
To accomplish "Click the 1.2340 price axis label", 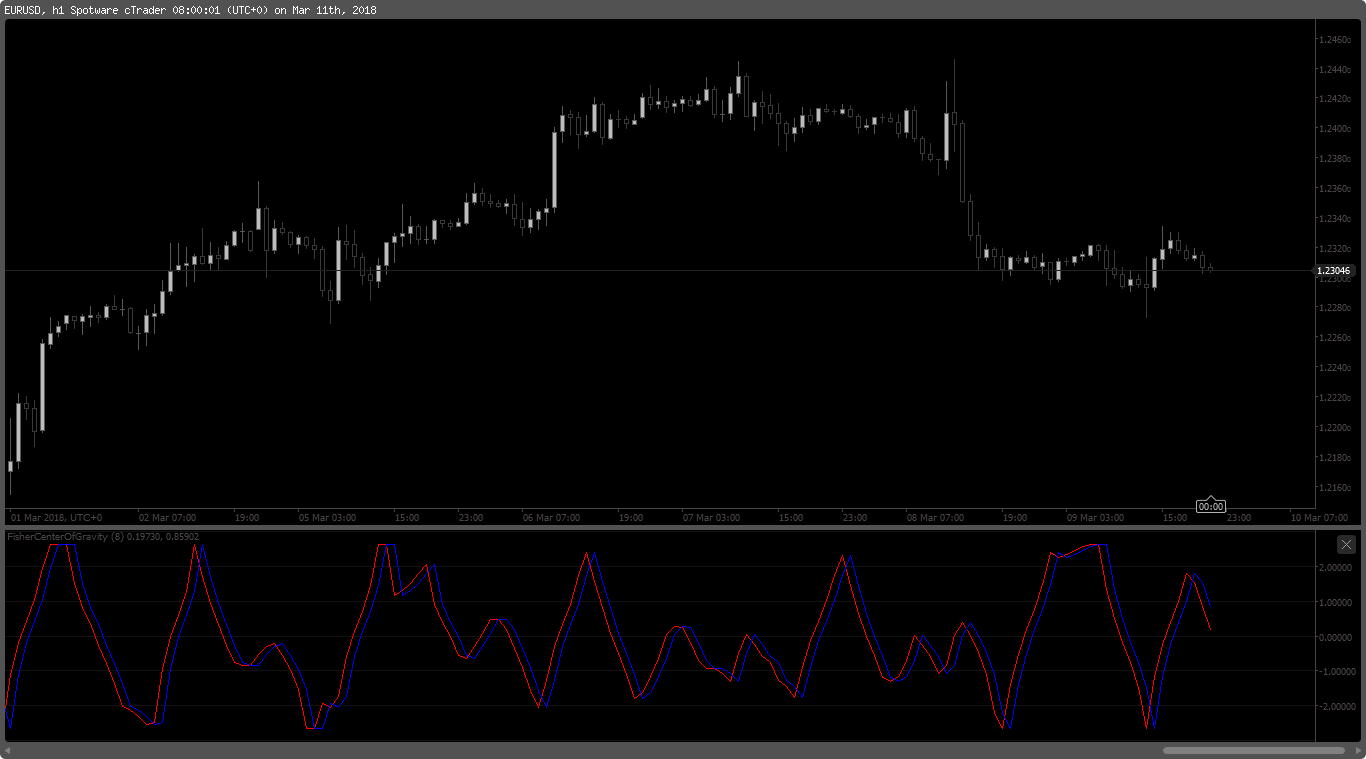I will click(x=1334, y=219).
